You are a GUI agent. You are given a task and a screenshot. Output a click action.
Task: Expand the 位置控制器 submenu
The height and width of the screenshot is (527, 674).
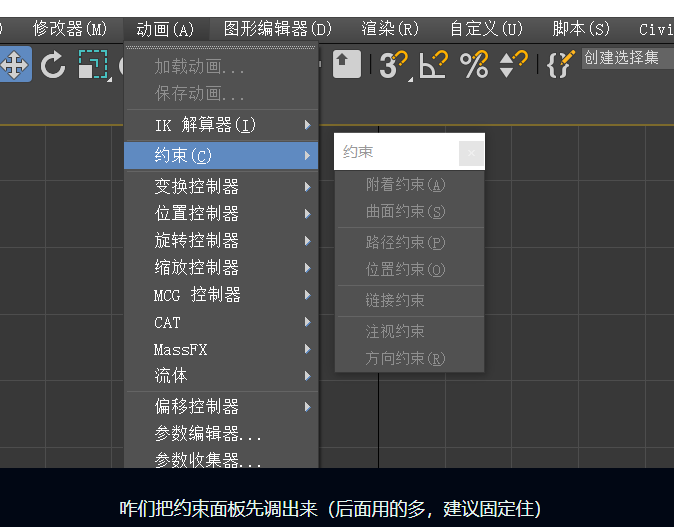[x=221, y=214]
